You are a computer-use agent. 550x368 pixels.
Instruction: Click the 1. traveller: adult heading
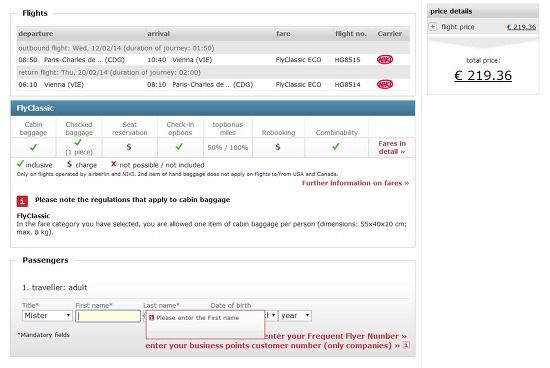(x=54, y=287)
